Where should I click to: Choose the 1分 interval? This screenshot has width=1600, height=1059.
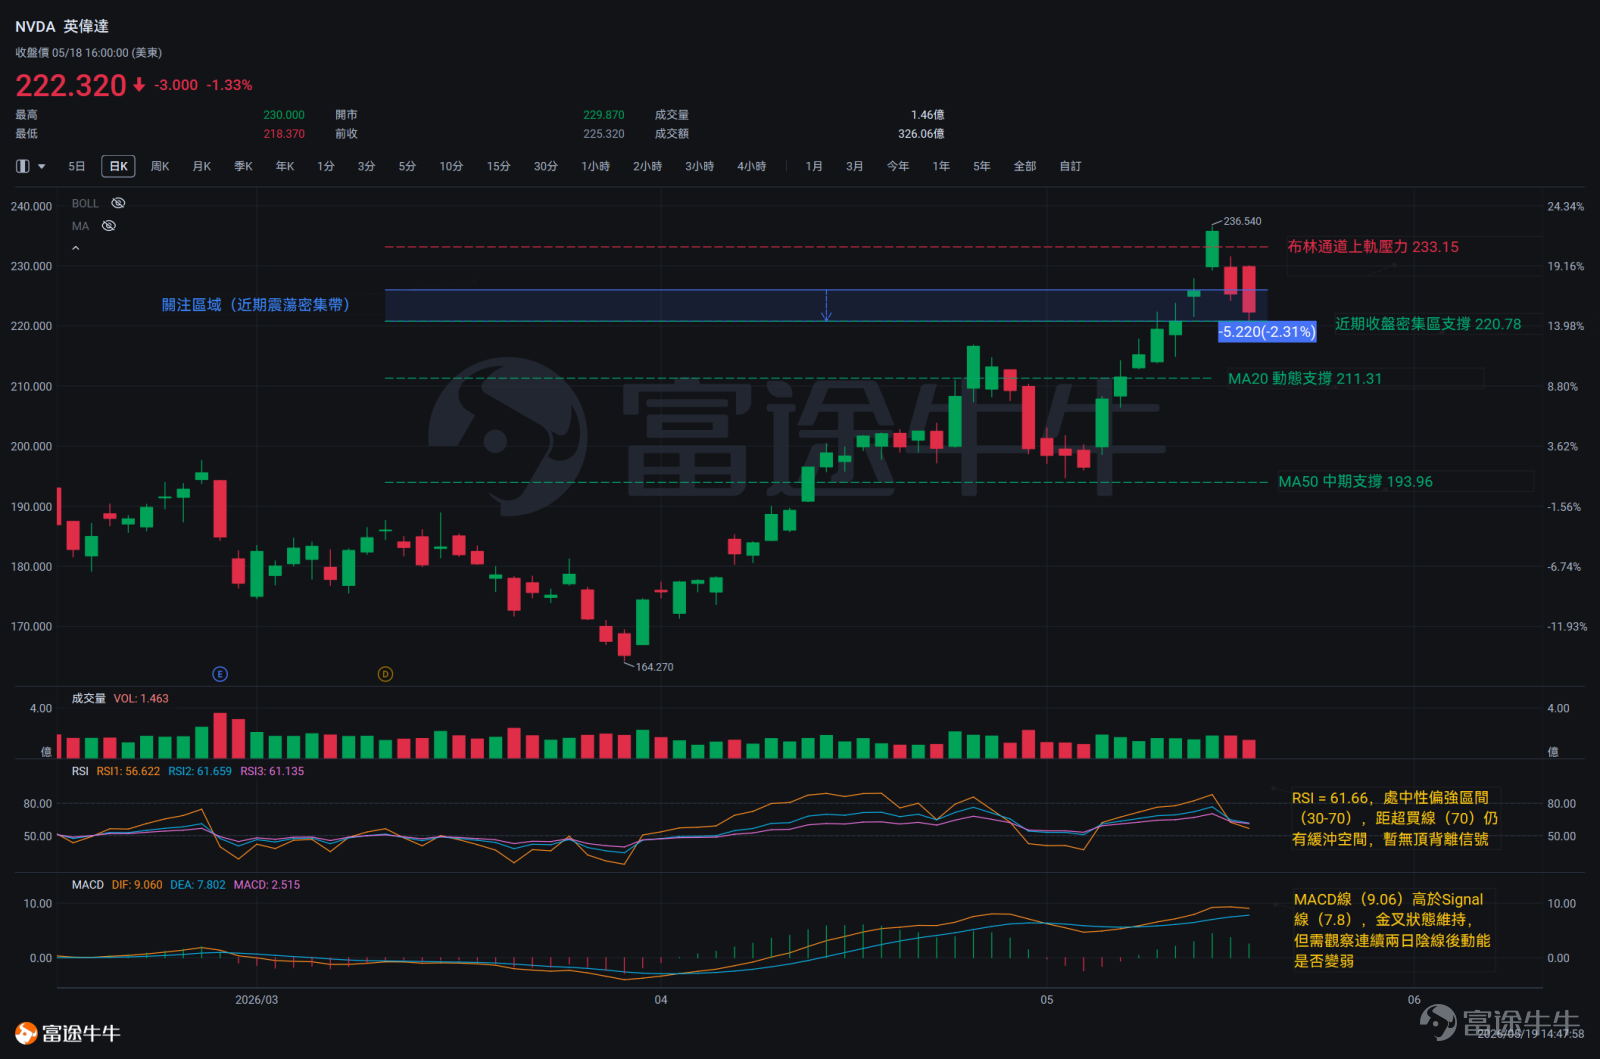tap(326, 166)
